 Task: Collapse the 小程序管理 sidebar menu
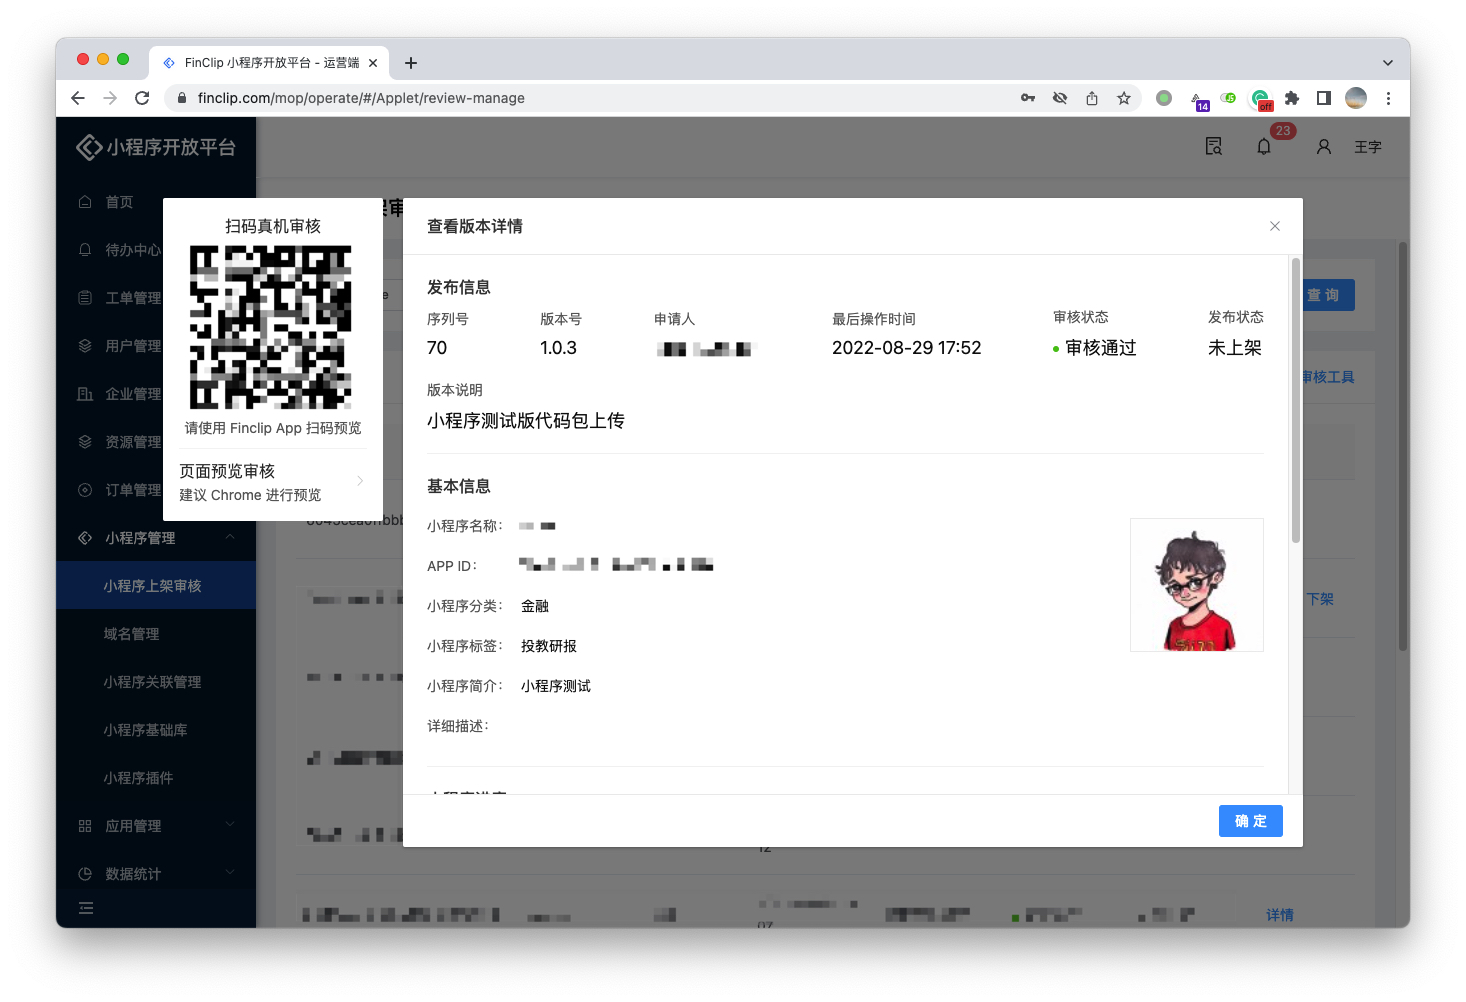(229, 538)
